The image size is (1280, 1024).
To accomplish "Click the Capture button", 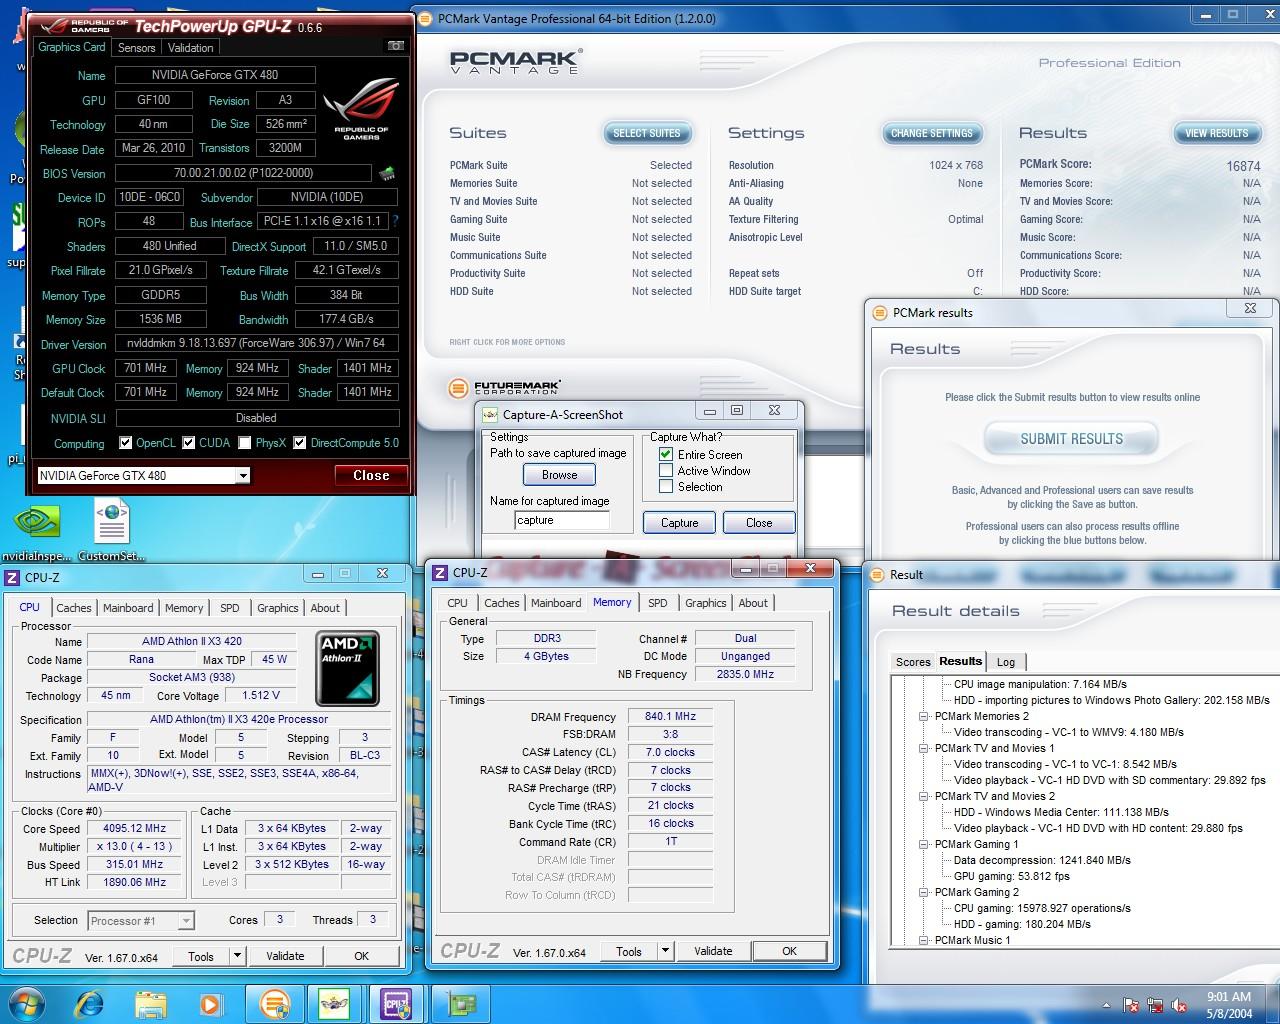I will [679, 523].
